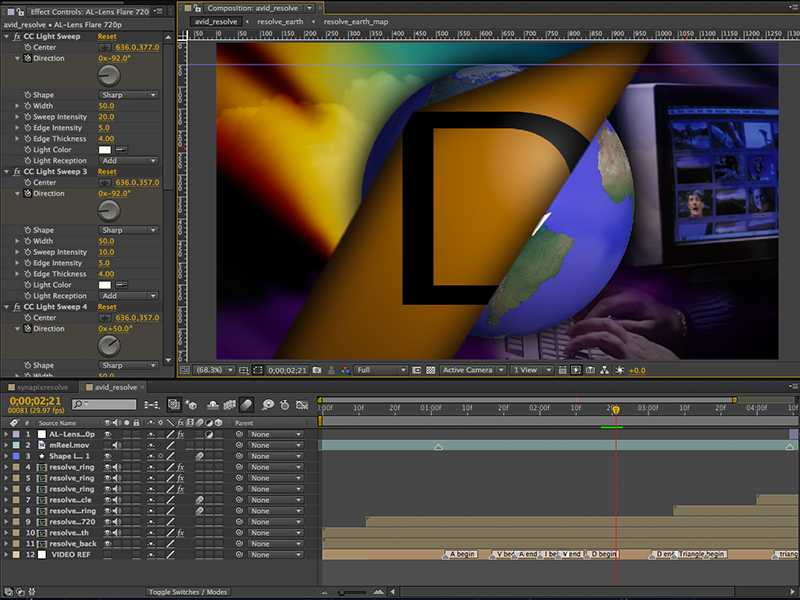Image resolution: width=800 pixels, height=600 pixels.
Task: Click Light Color swatch of CC Light Sweep
Action: 105,149
